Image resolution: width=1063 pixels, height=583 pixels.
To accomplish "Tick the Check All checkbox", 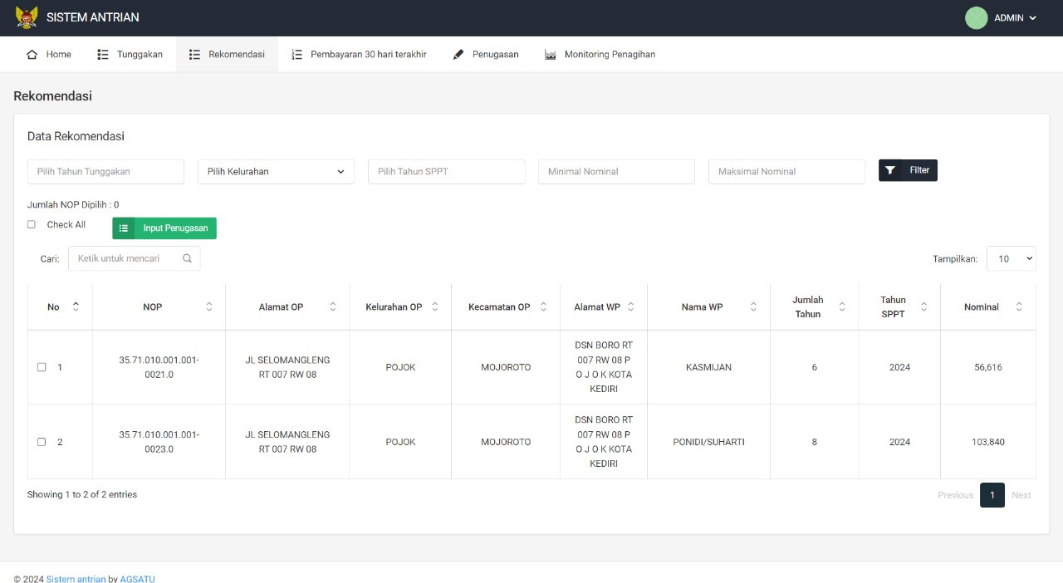I will 31,224.
